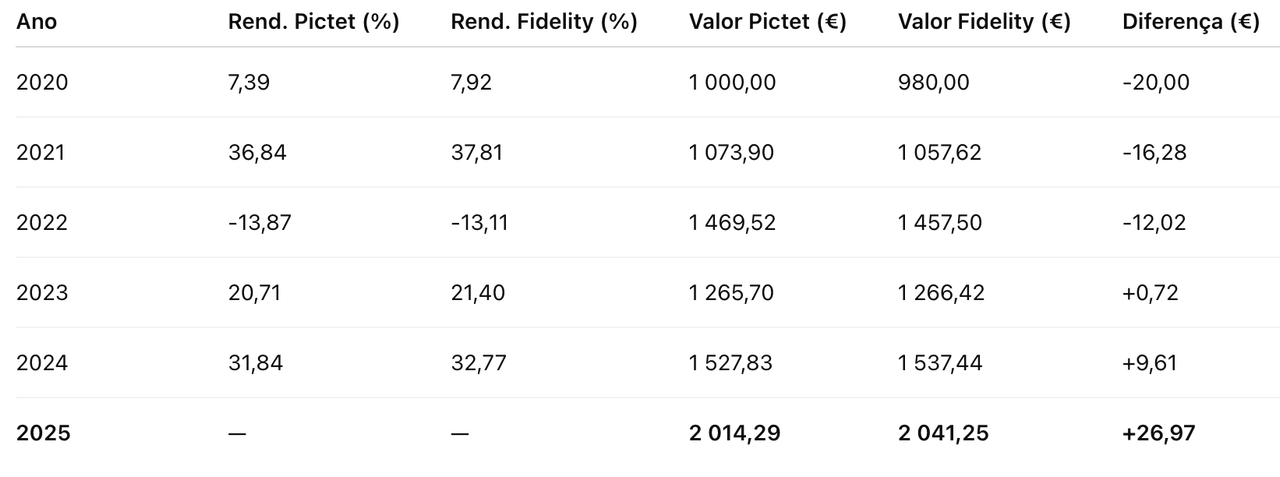Screen dimensions: 1280x477
Task: Click the 1 537,44 Fidelity value
Action: coord(940,362)
